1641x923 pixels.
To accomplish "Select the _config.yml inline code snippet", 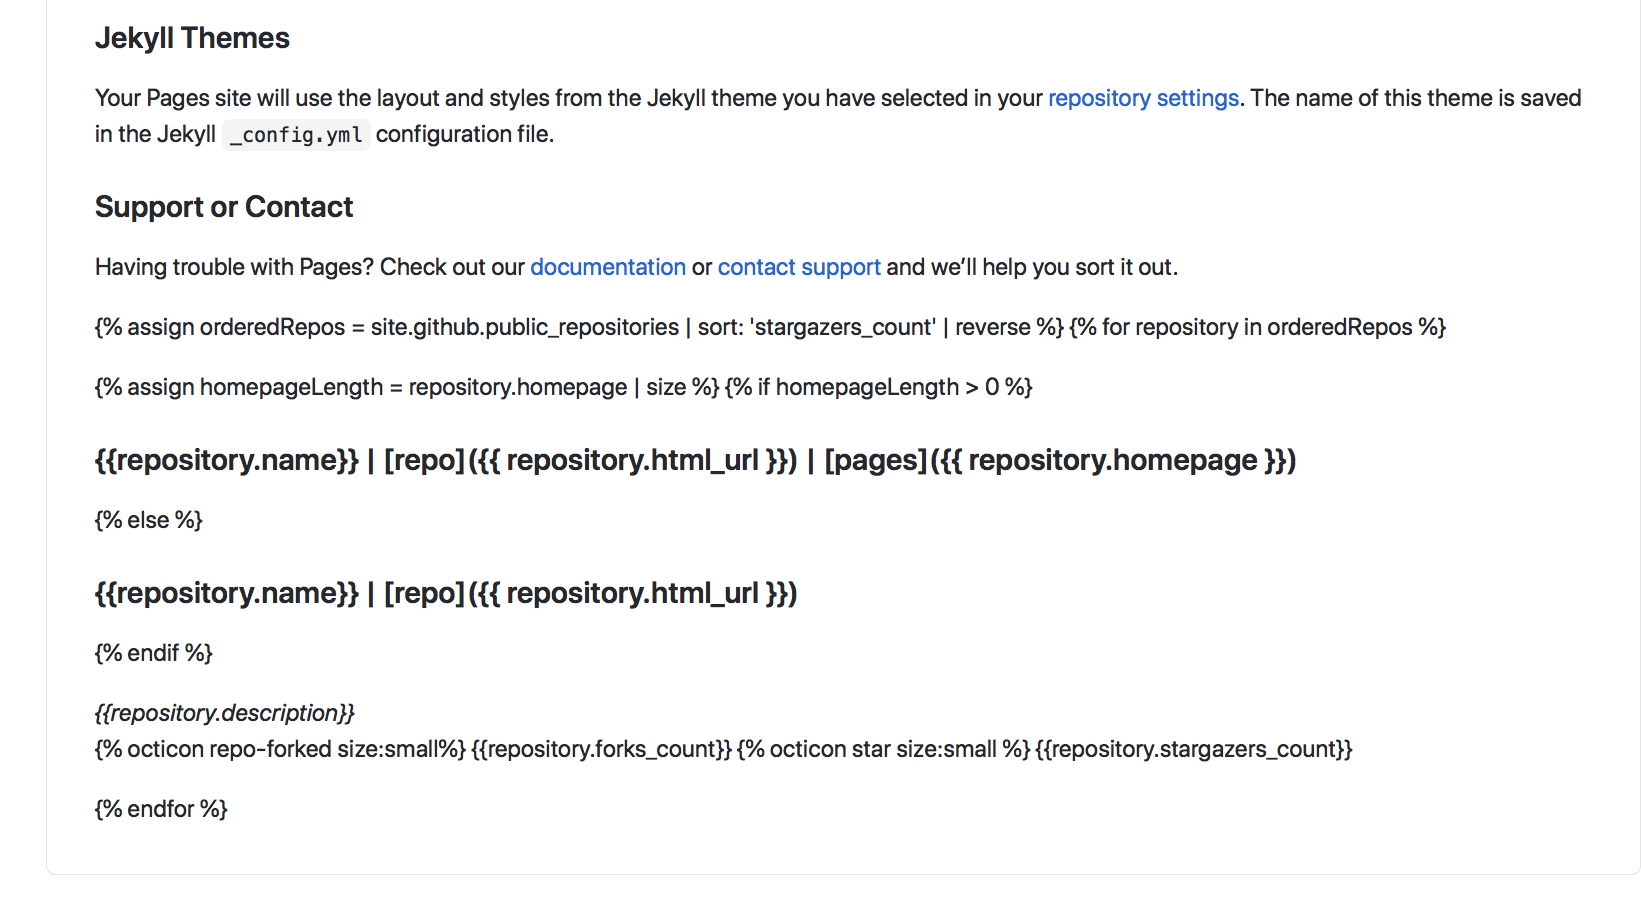I will 296,134.
